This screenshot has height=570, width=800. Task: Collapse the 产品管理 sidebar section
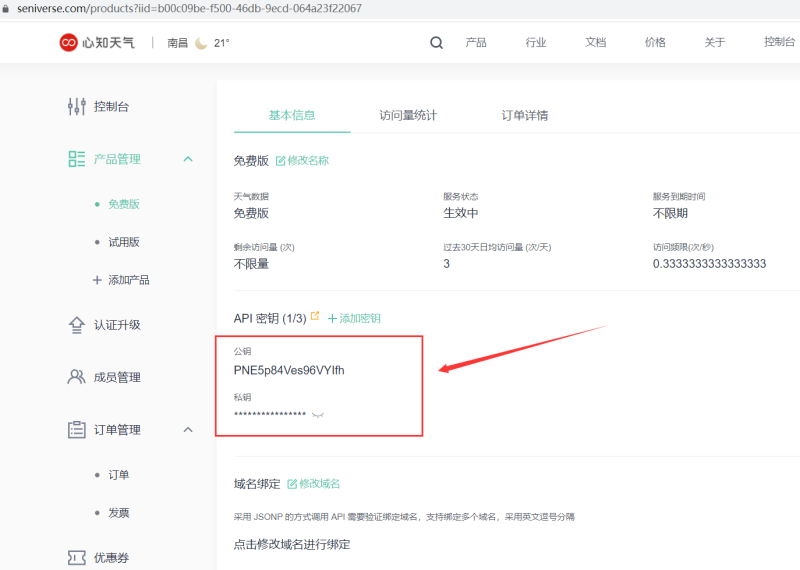click(x=188, y=159)
